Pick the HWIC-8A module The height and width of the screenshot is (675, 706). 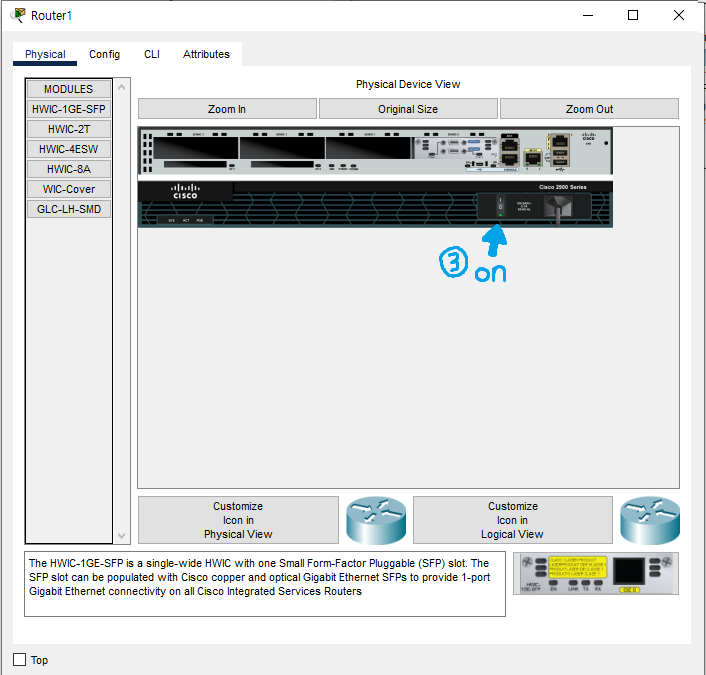[68, 169]
